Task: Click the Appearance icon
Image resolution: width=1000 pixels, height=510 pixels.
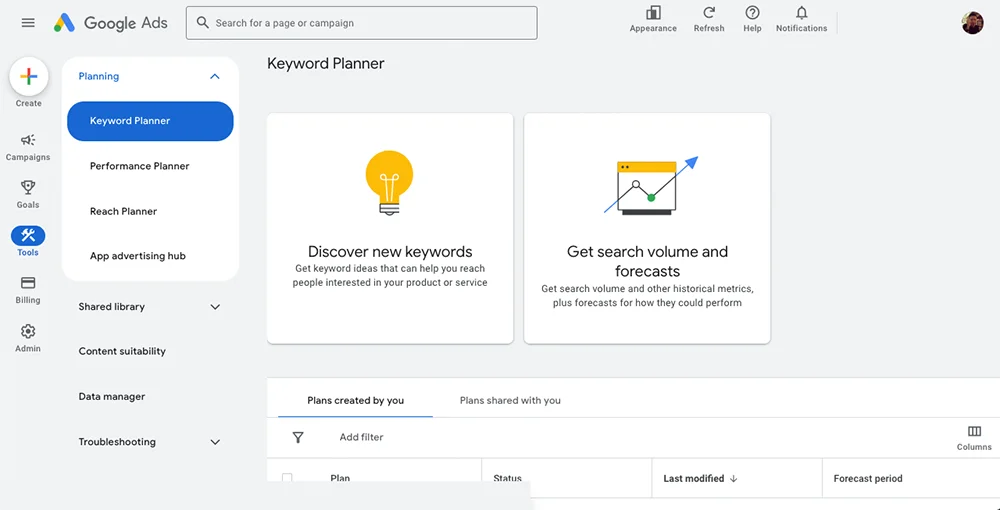Action: click(653, 13)
